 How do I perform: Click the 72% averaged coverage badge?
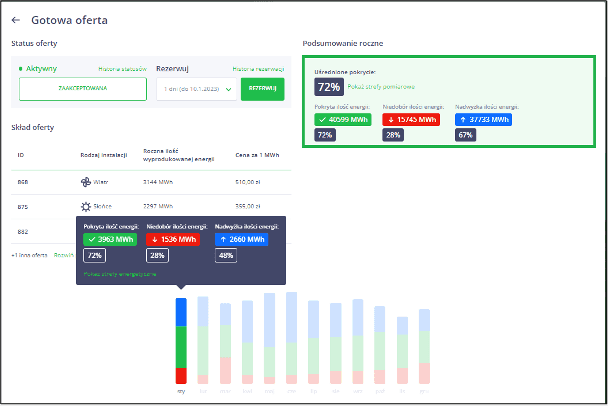(x=328, y=87)
